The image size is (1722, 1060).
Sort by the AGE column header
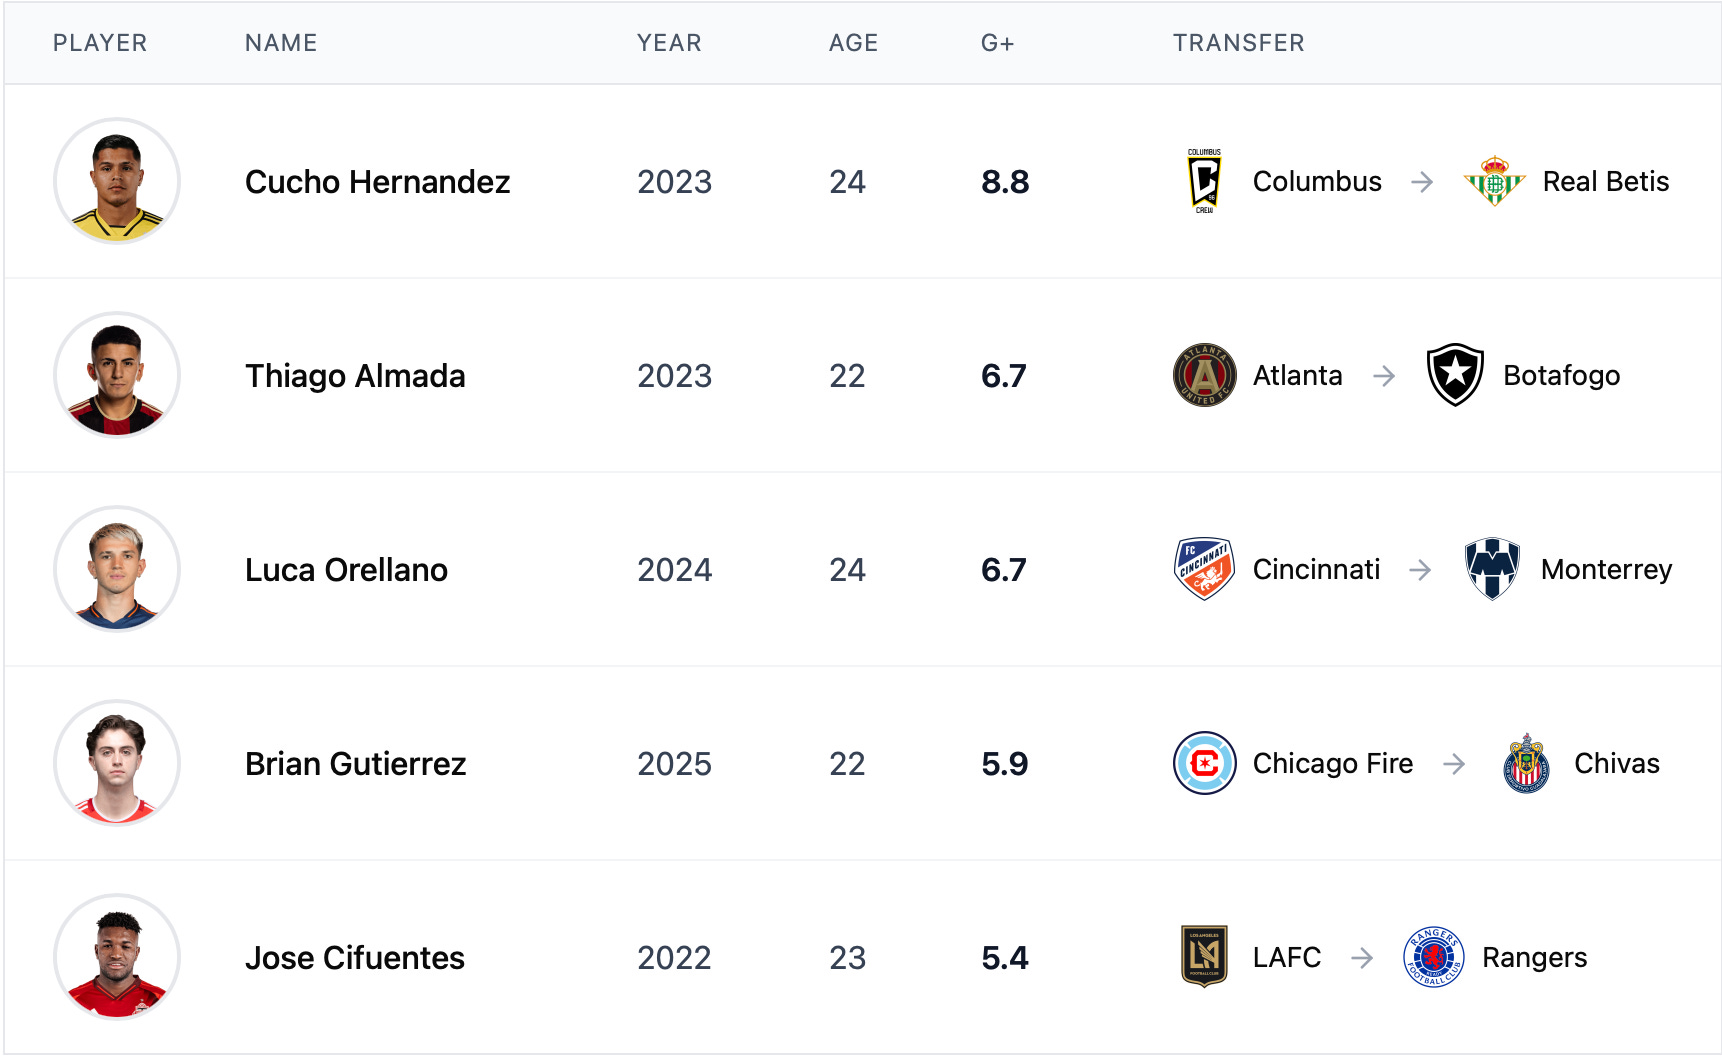click(853, 43)
